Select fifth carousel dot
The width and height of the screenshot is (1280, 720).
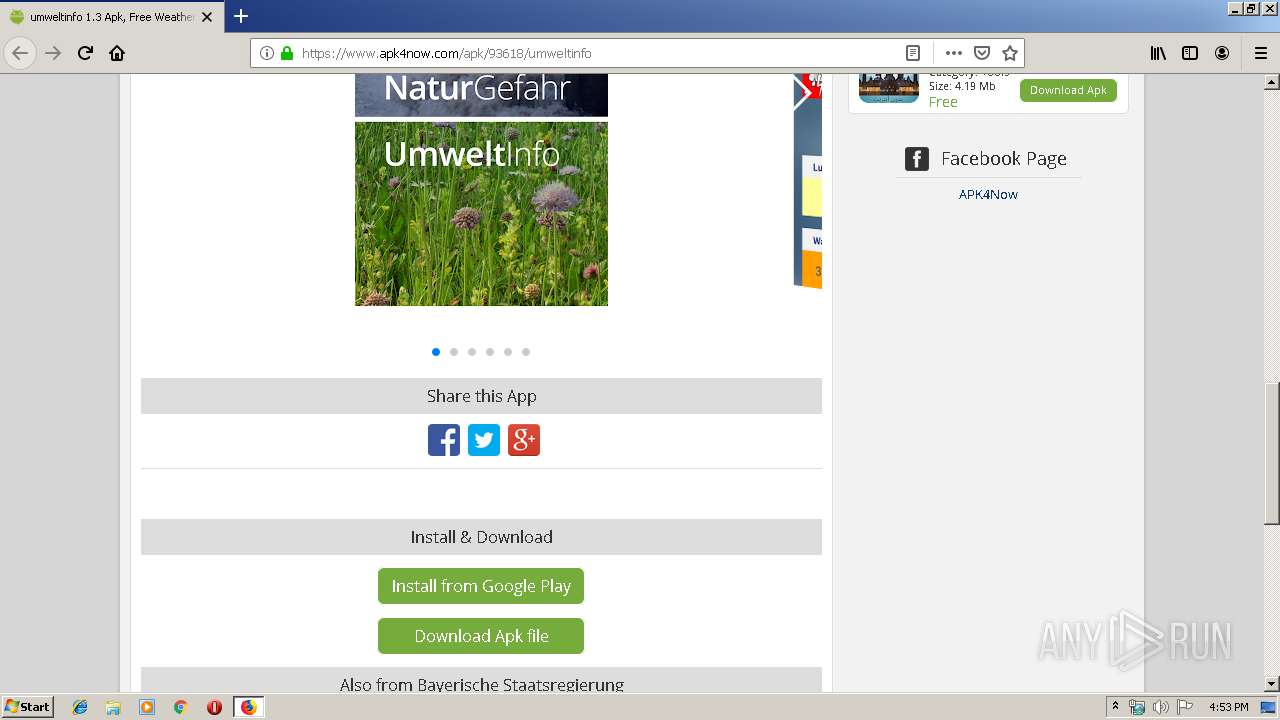[x=508, y=352]
